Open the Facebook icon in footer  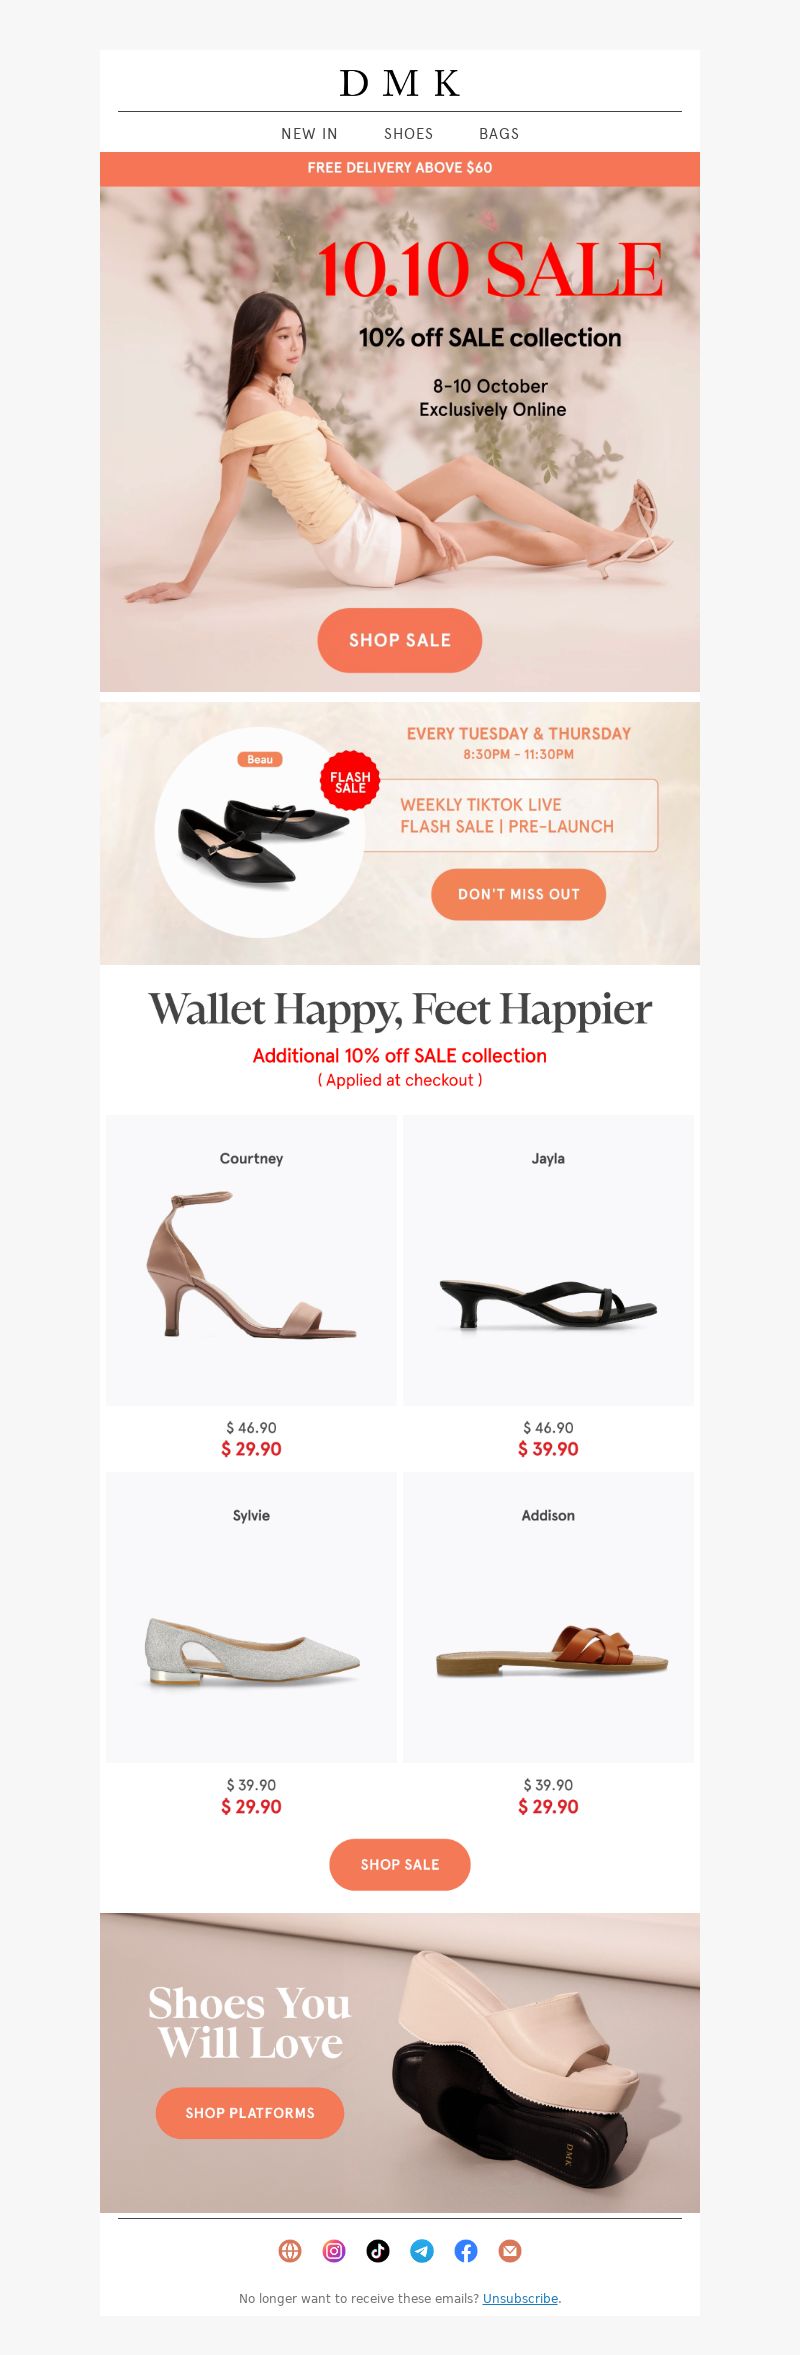[466, 2250]
